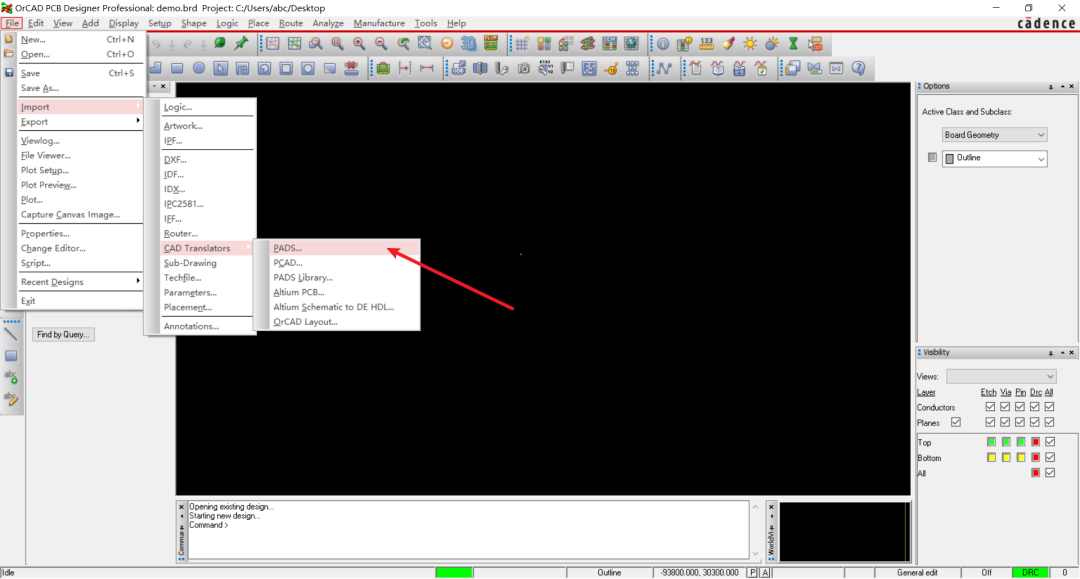Click the yellow sun highlight icon

click(750, 44)
